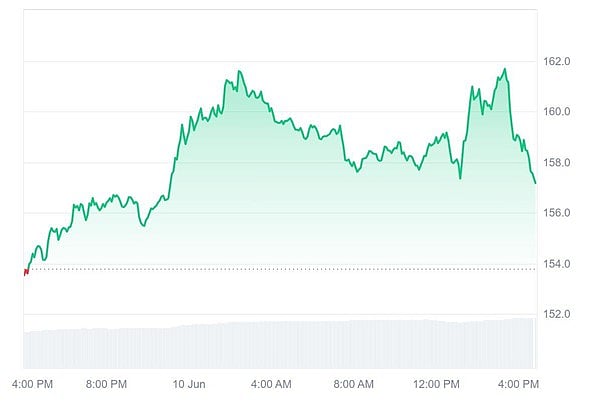Screen dimensions: 602x401
Task: Click the price line's final endpoint at right
Action: 535,183
